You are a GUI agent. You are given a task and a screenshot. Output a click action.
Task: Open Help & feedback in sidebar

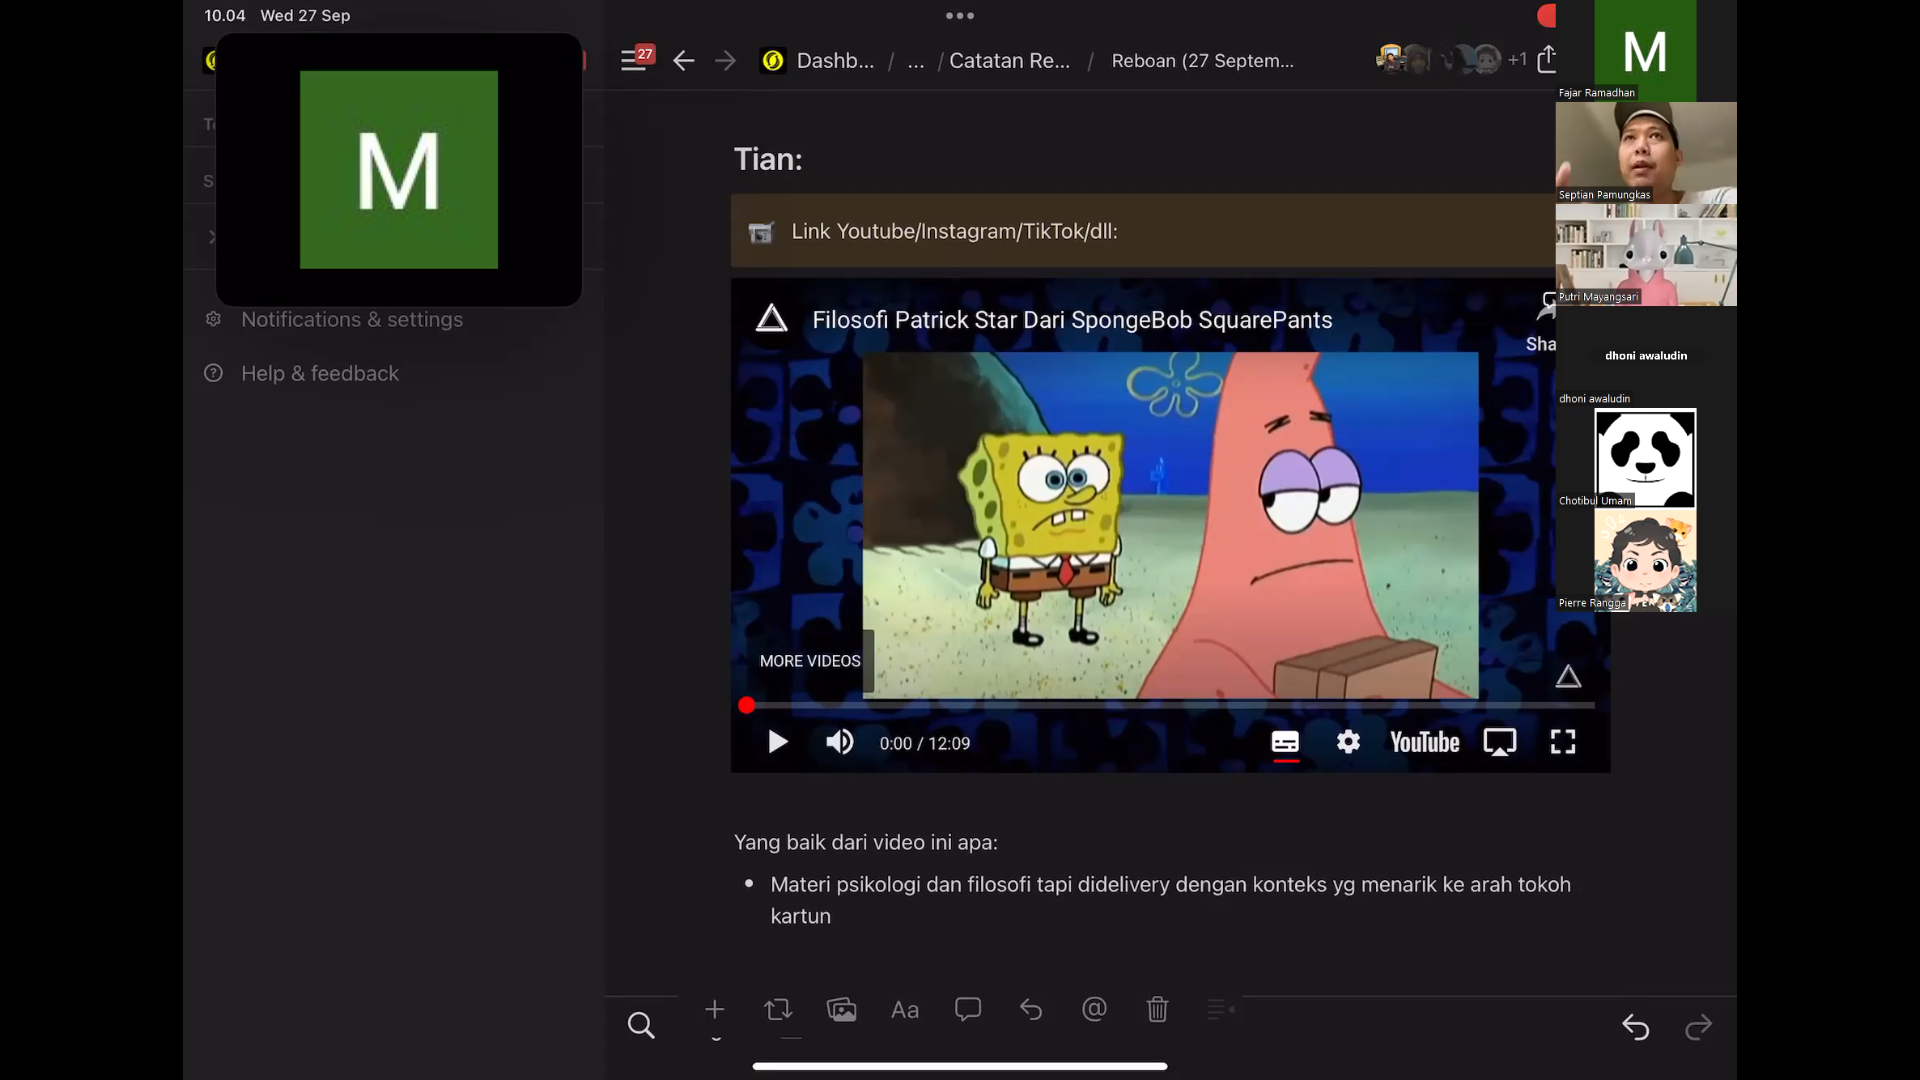[302, 373]
